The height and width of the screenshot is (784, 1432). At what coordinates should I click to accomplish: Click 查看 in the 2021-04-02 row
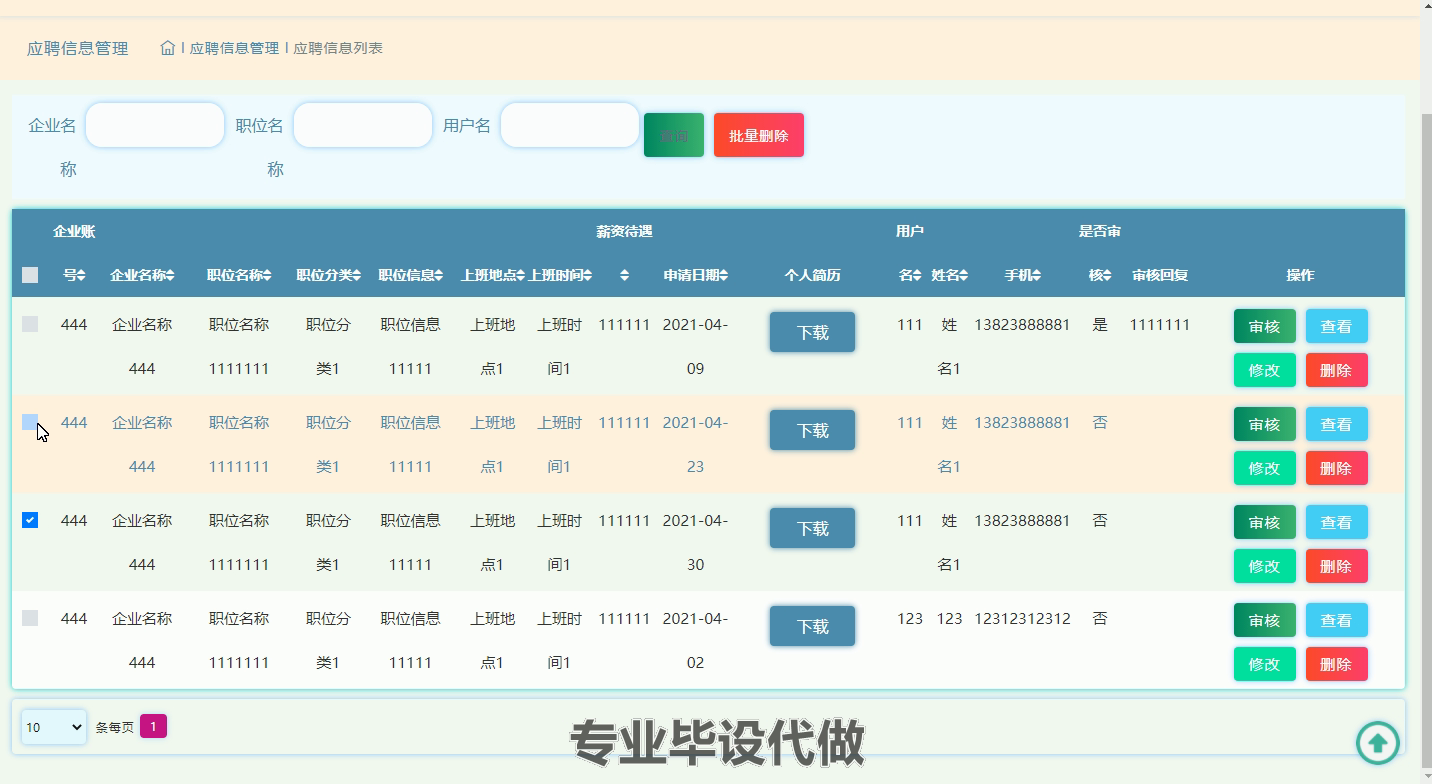point(1337,620)
